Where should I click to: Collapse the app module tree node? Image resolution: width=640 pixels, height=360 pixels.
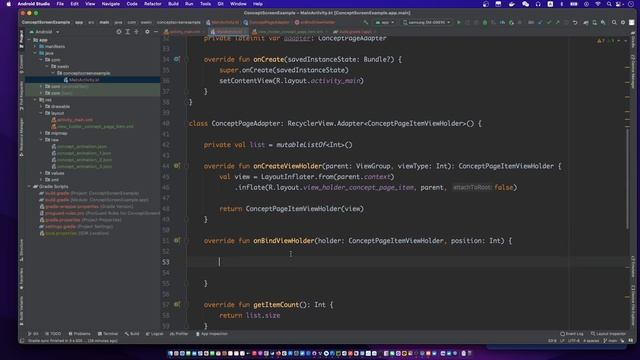[x=29, y=40]
